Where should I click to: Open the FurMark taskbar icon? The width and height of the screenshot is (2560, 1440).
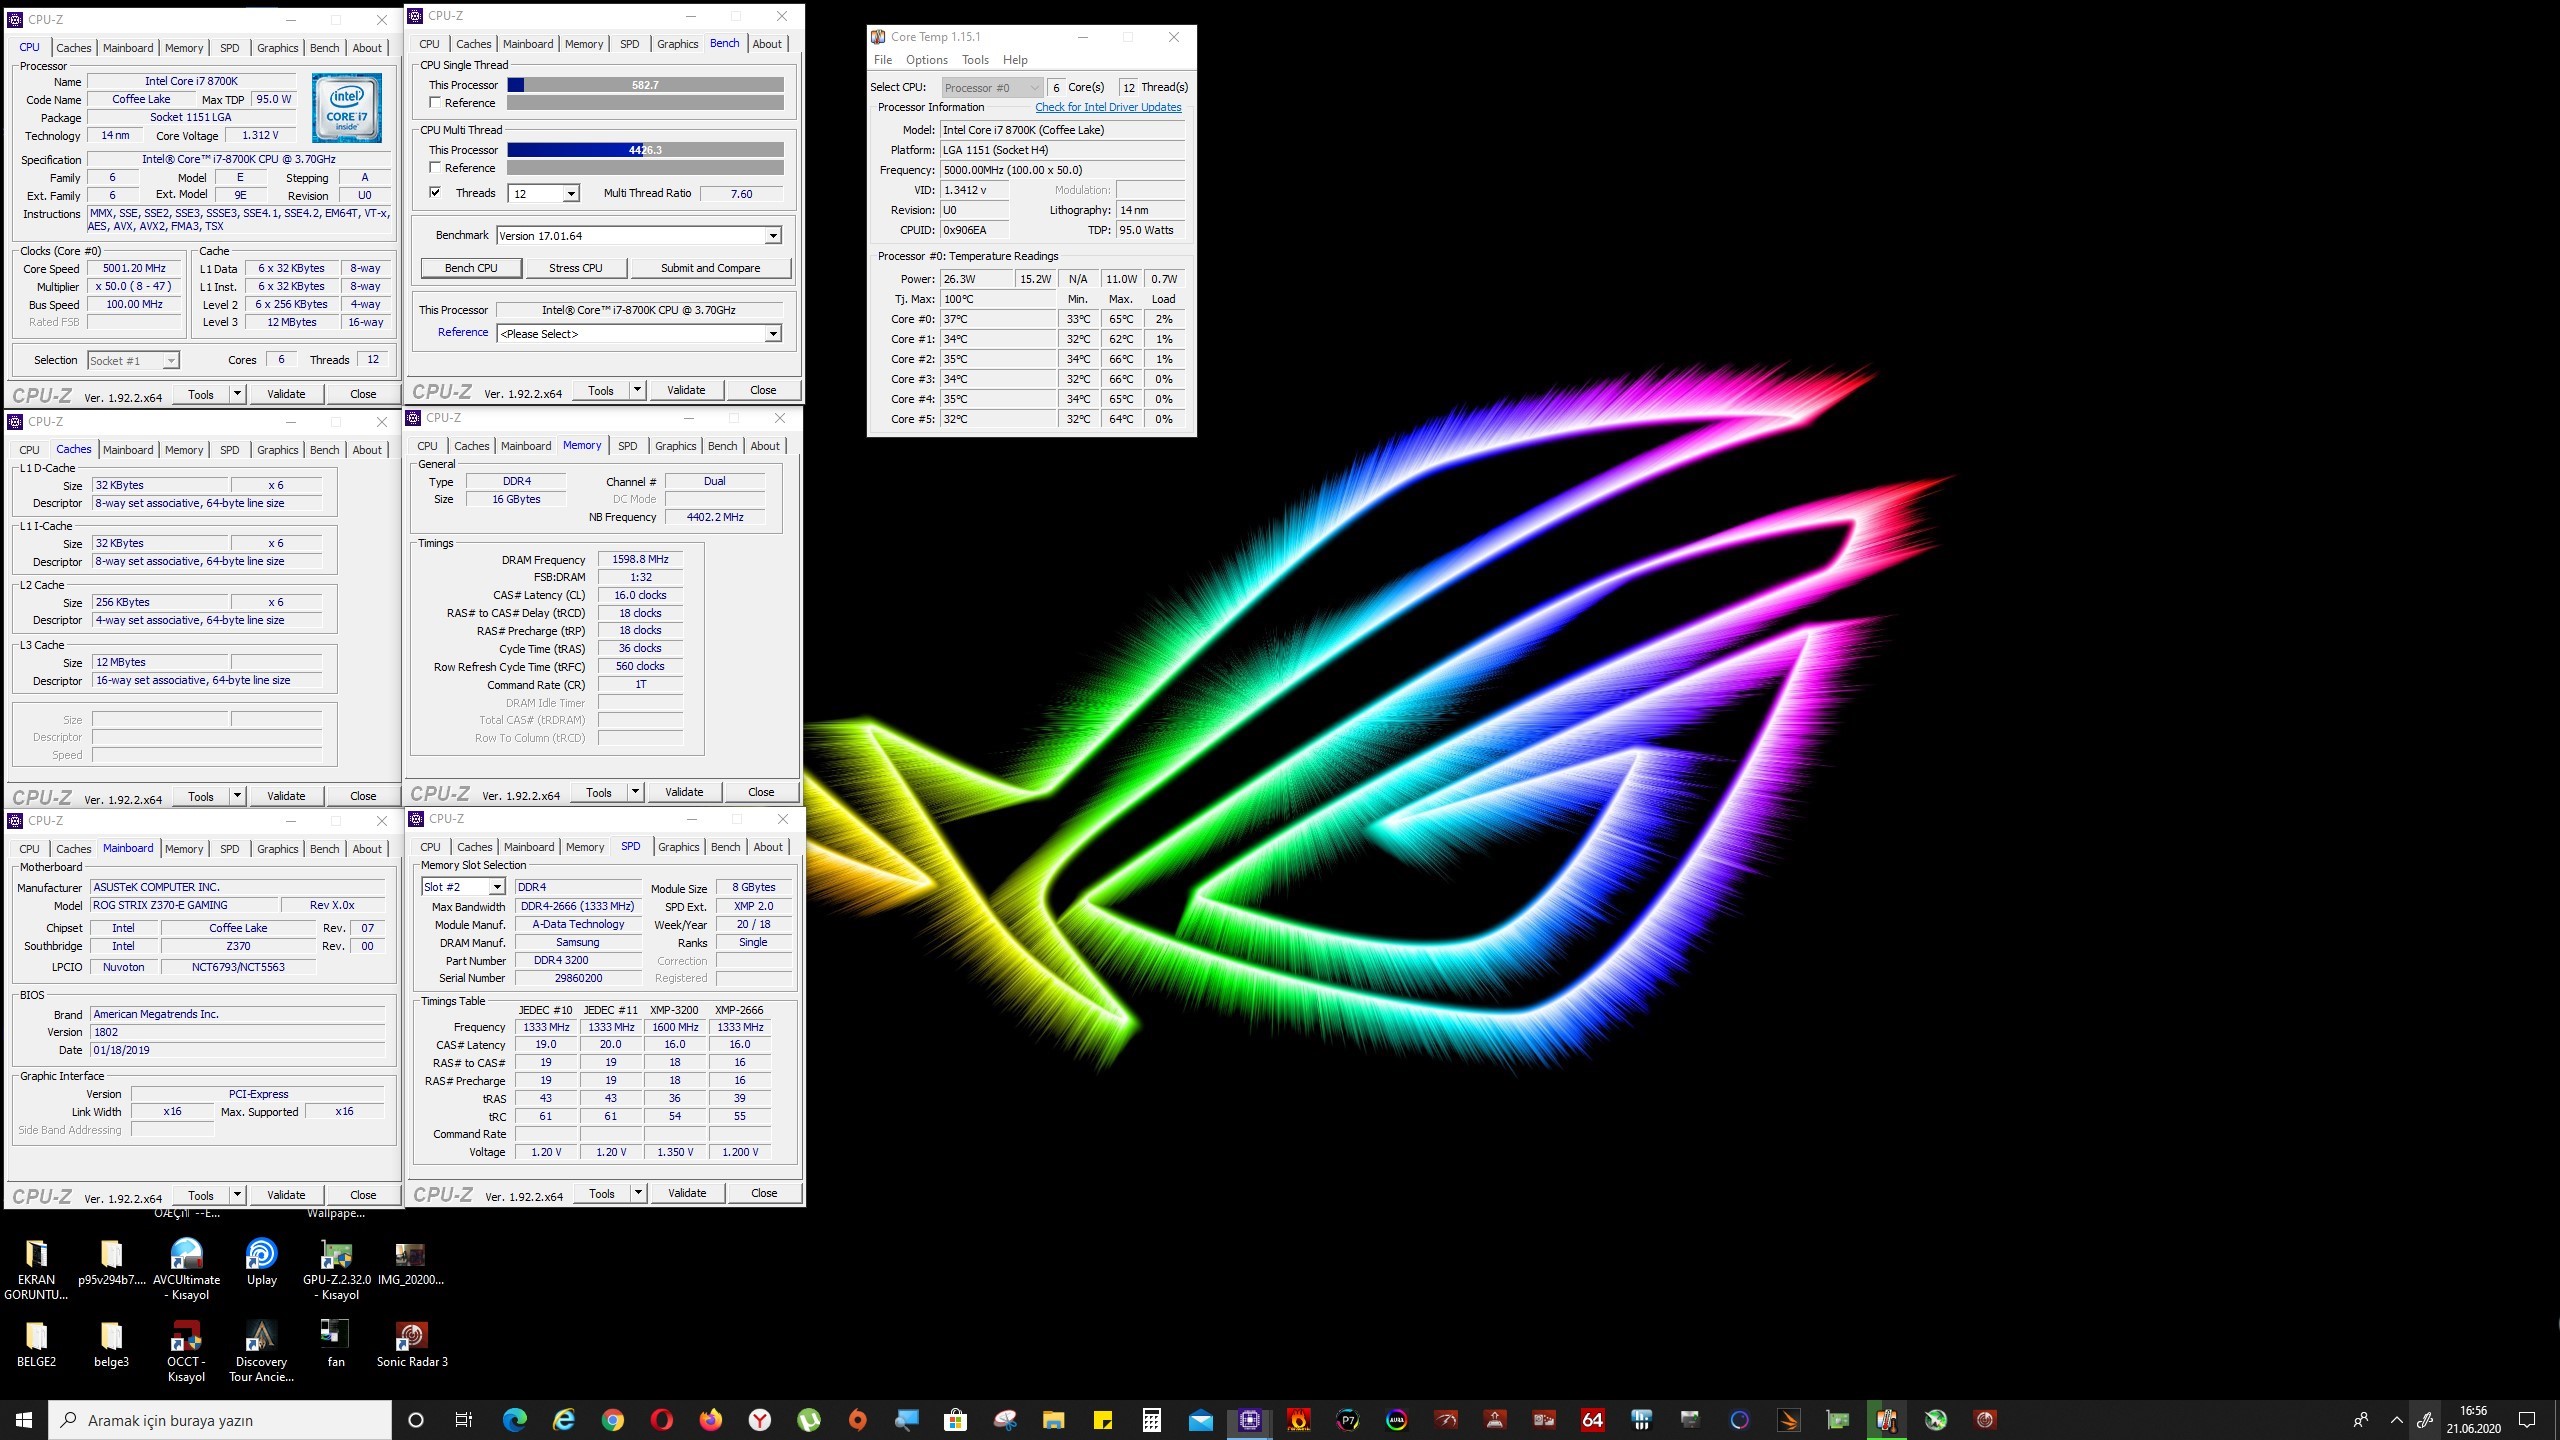1299,1419
